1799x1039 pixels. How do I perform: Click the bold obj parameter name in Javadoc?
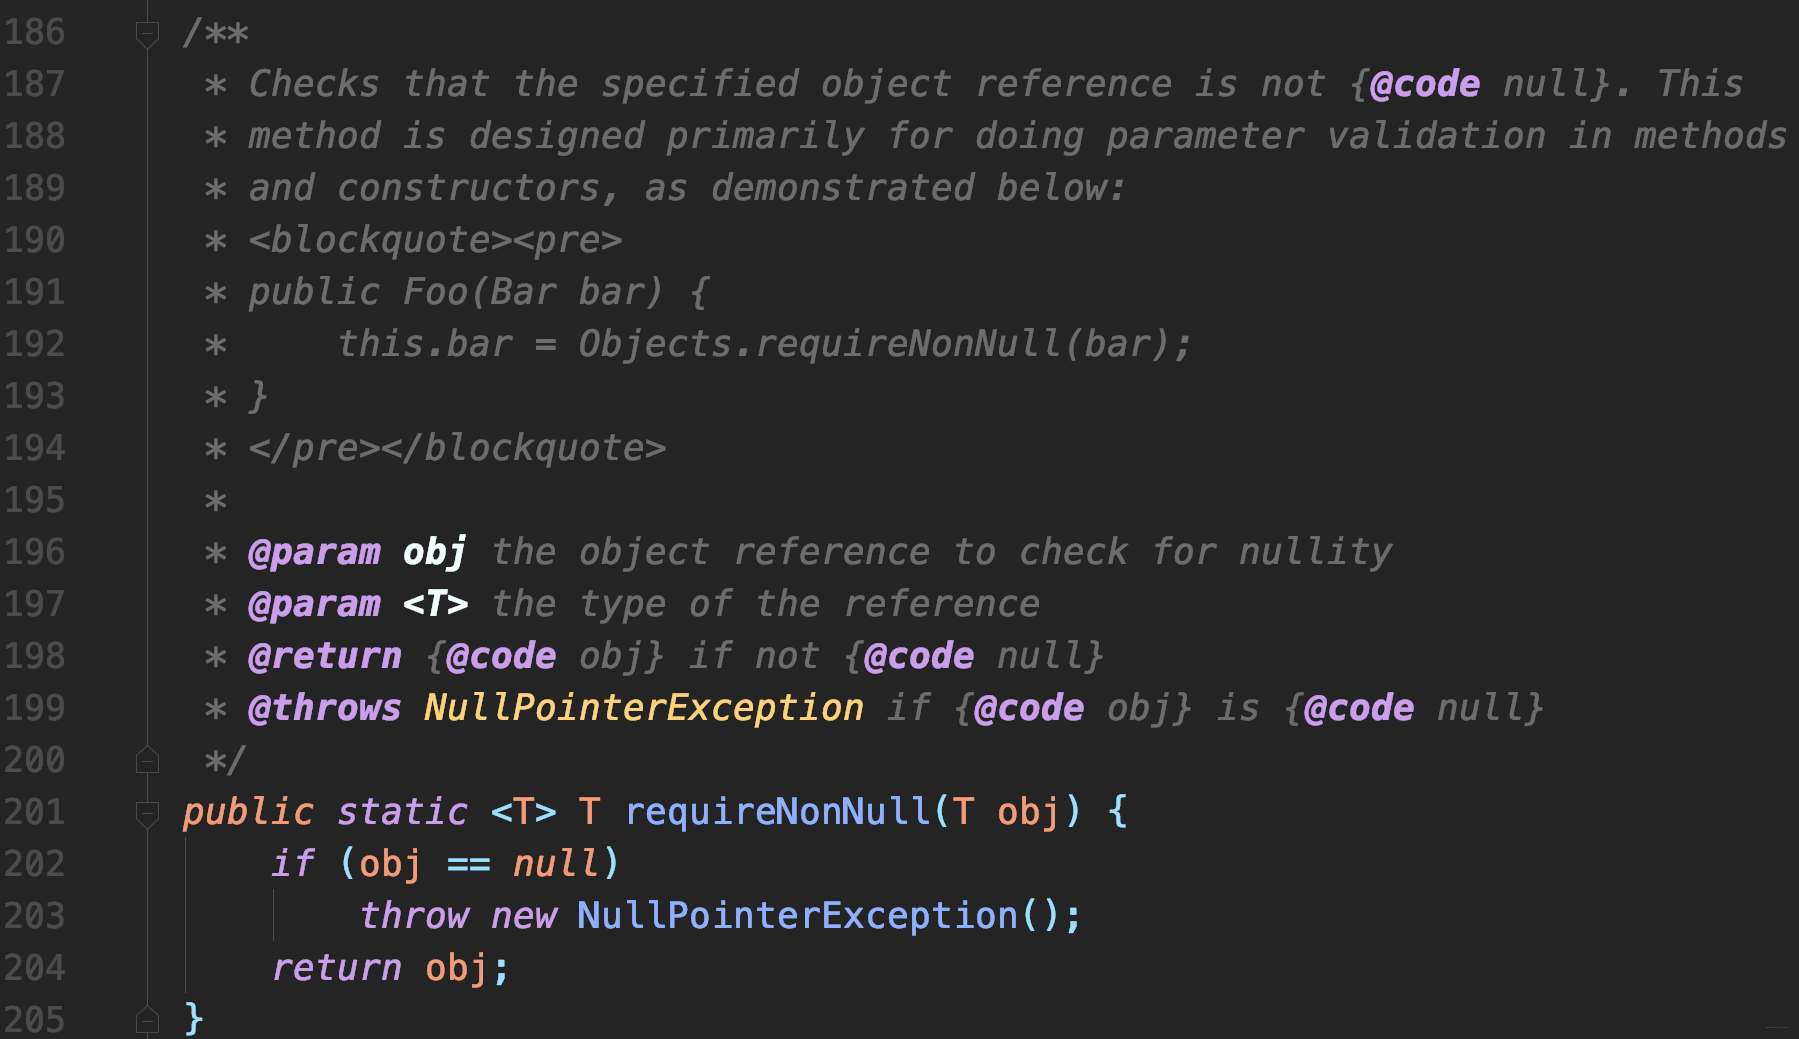coord(434,552)
